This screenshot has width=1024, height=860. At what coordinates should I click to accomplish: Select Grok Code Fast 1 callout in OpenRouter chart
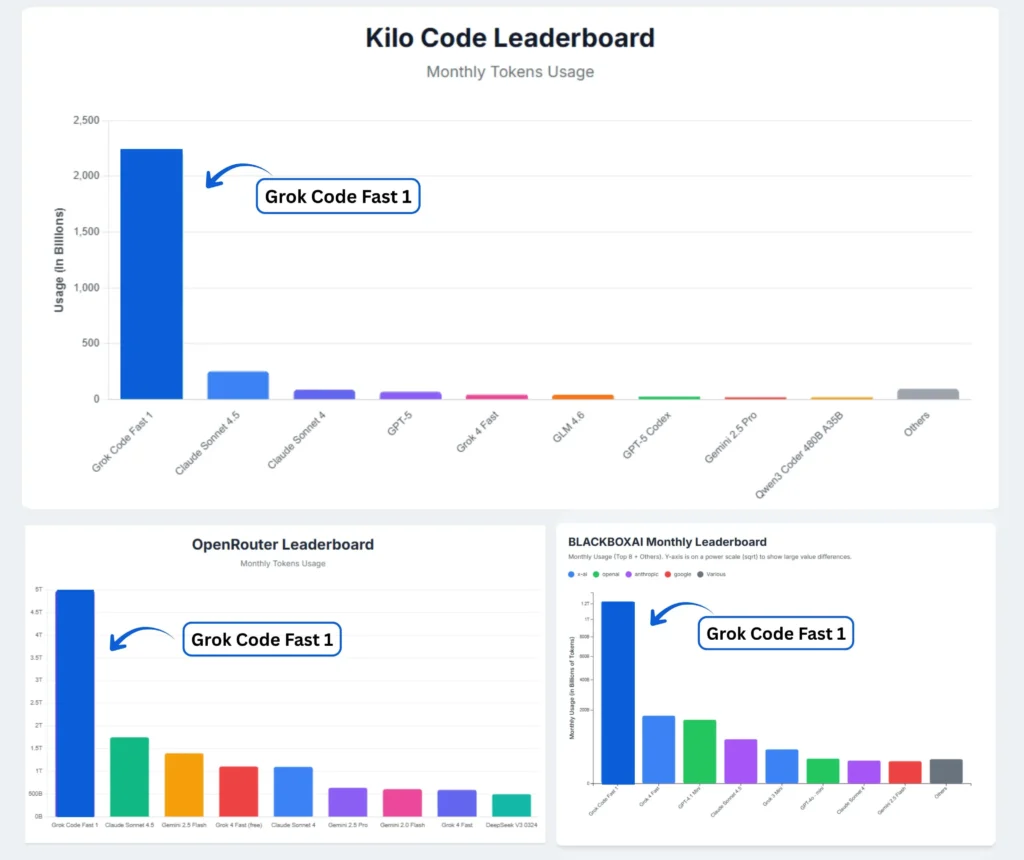(262, 639)
